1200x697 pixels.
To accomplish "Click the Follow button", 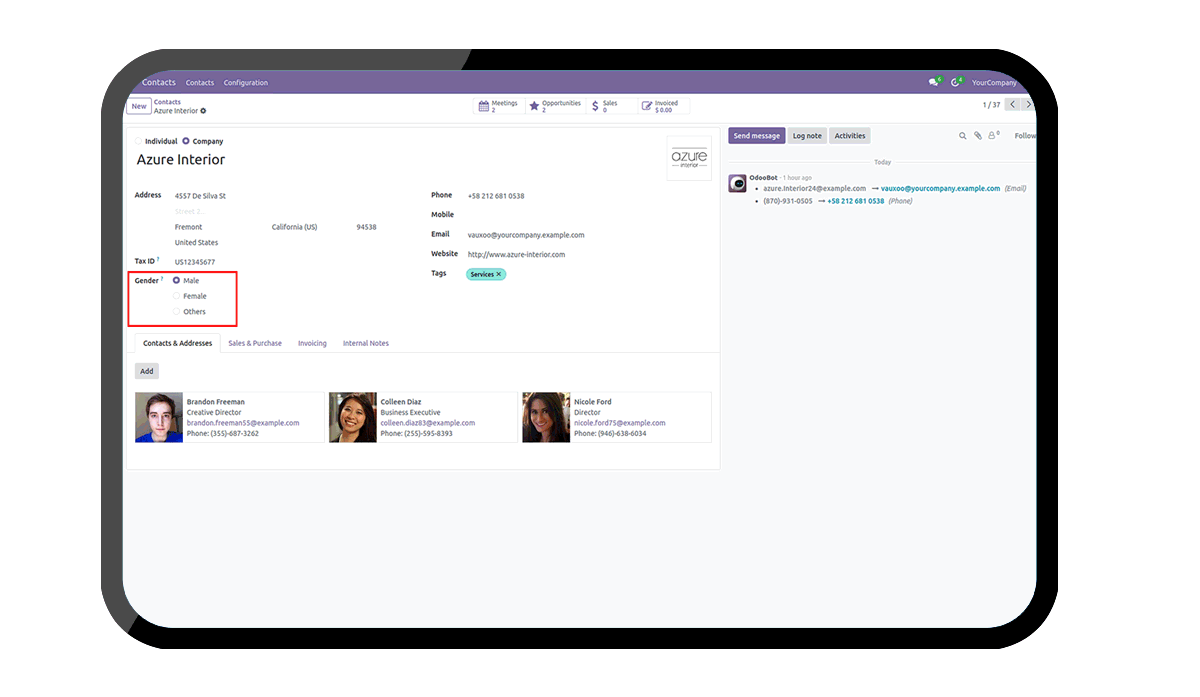I will [1025, 136].
